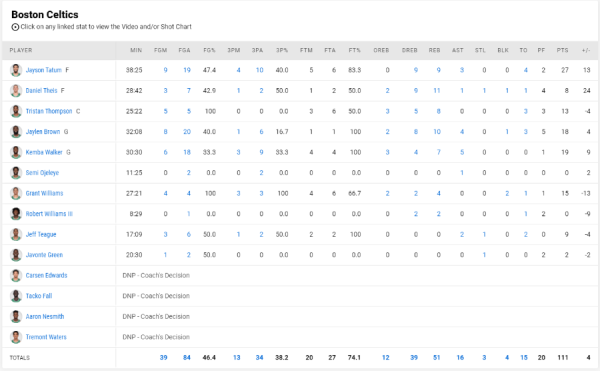This screenshot has width=600, height=371.
Task: Open Tremont Waters player link
Action: 46,337
